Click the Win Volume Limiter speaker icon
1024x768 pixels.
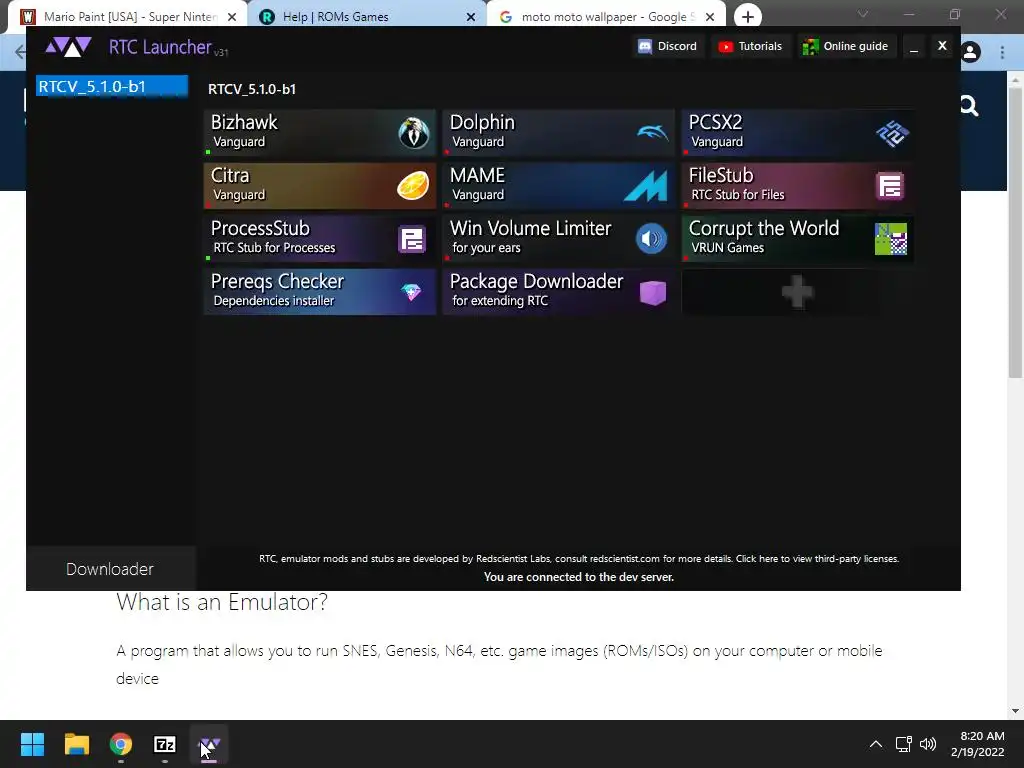point(651,239)
